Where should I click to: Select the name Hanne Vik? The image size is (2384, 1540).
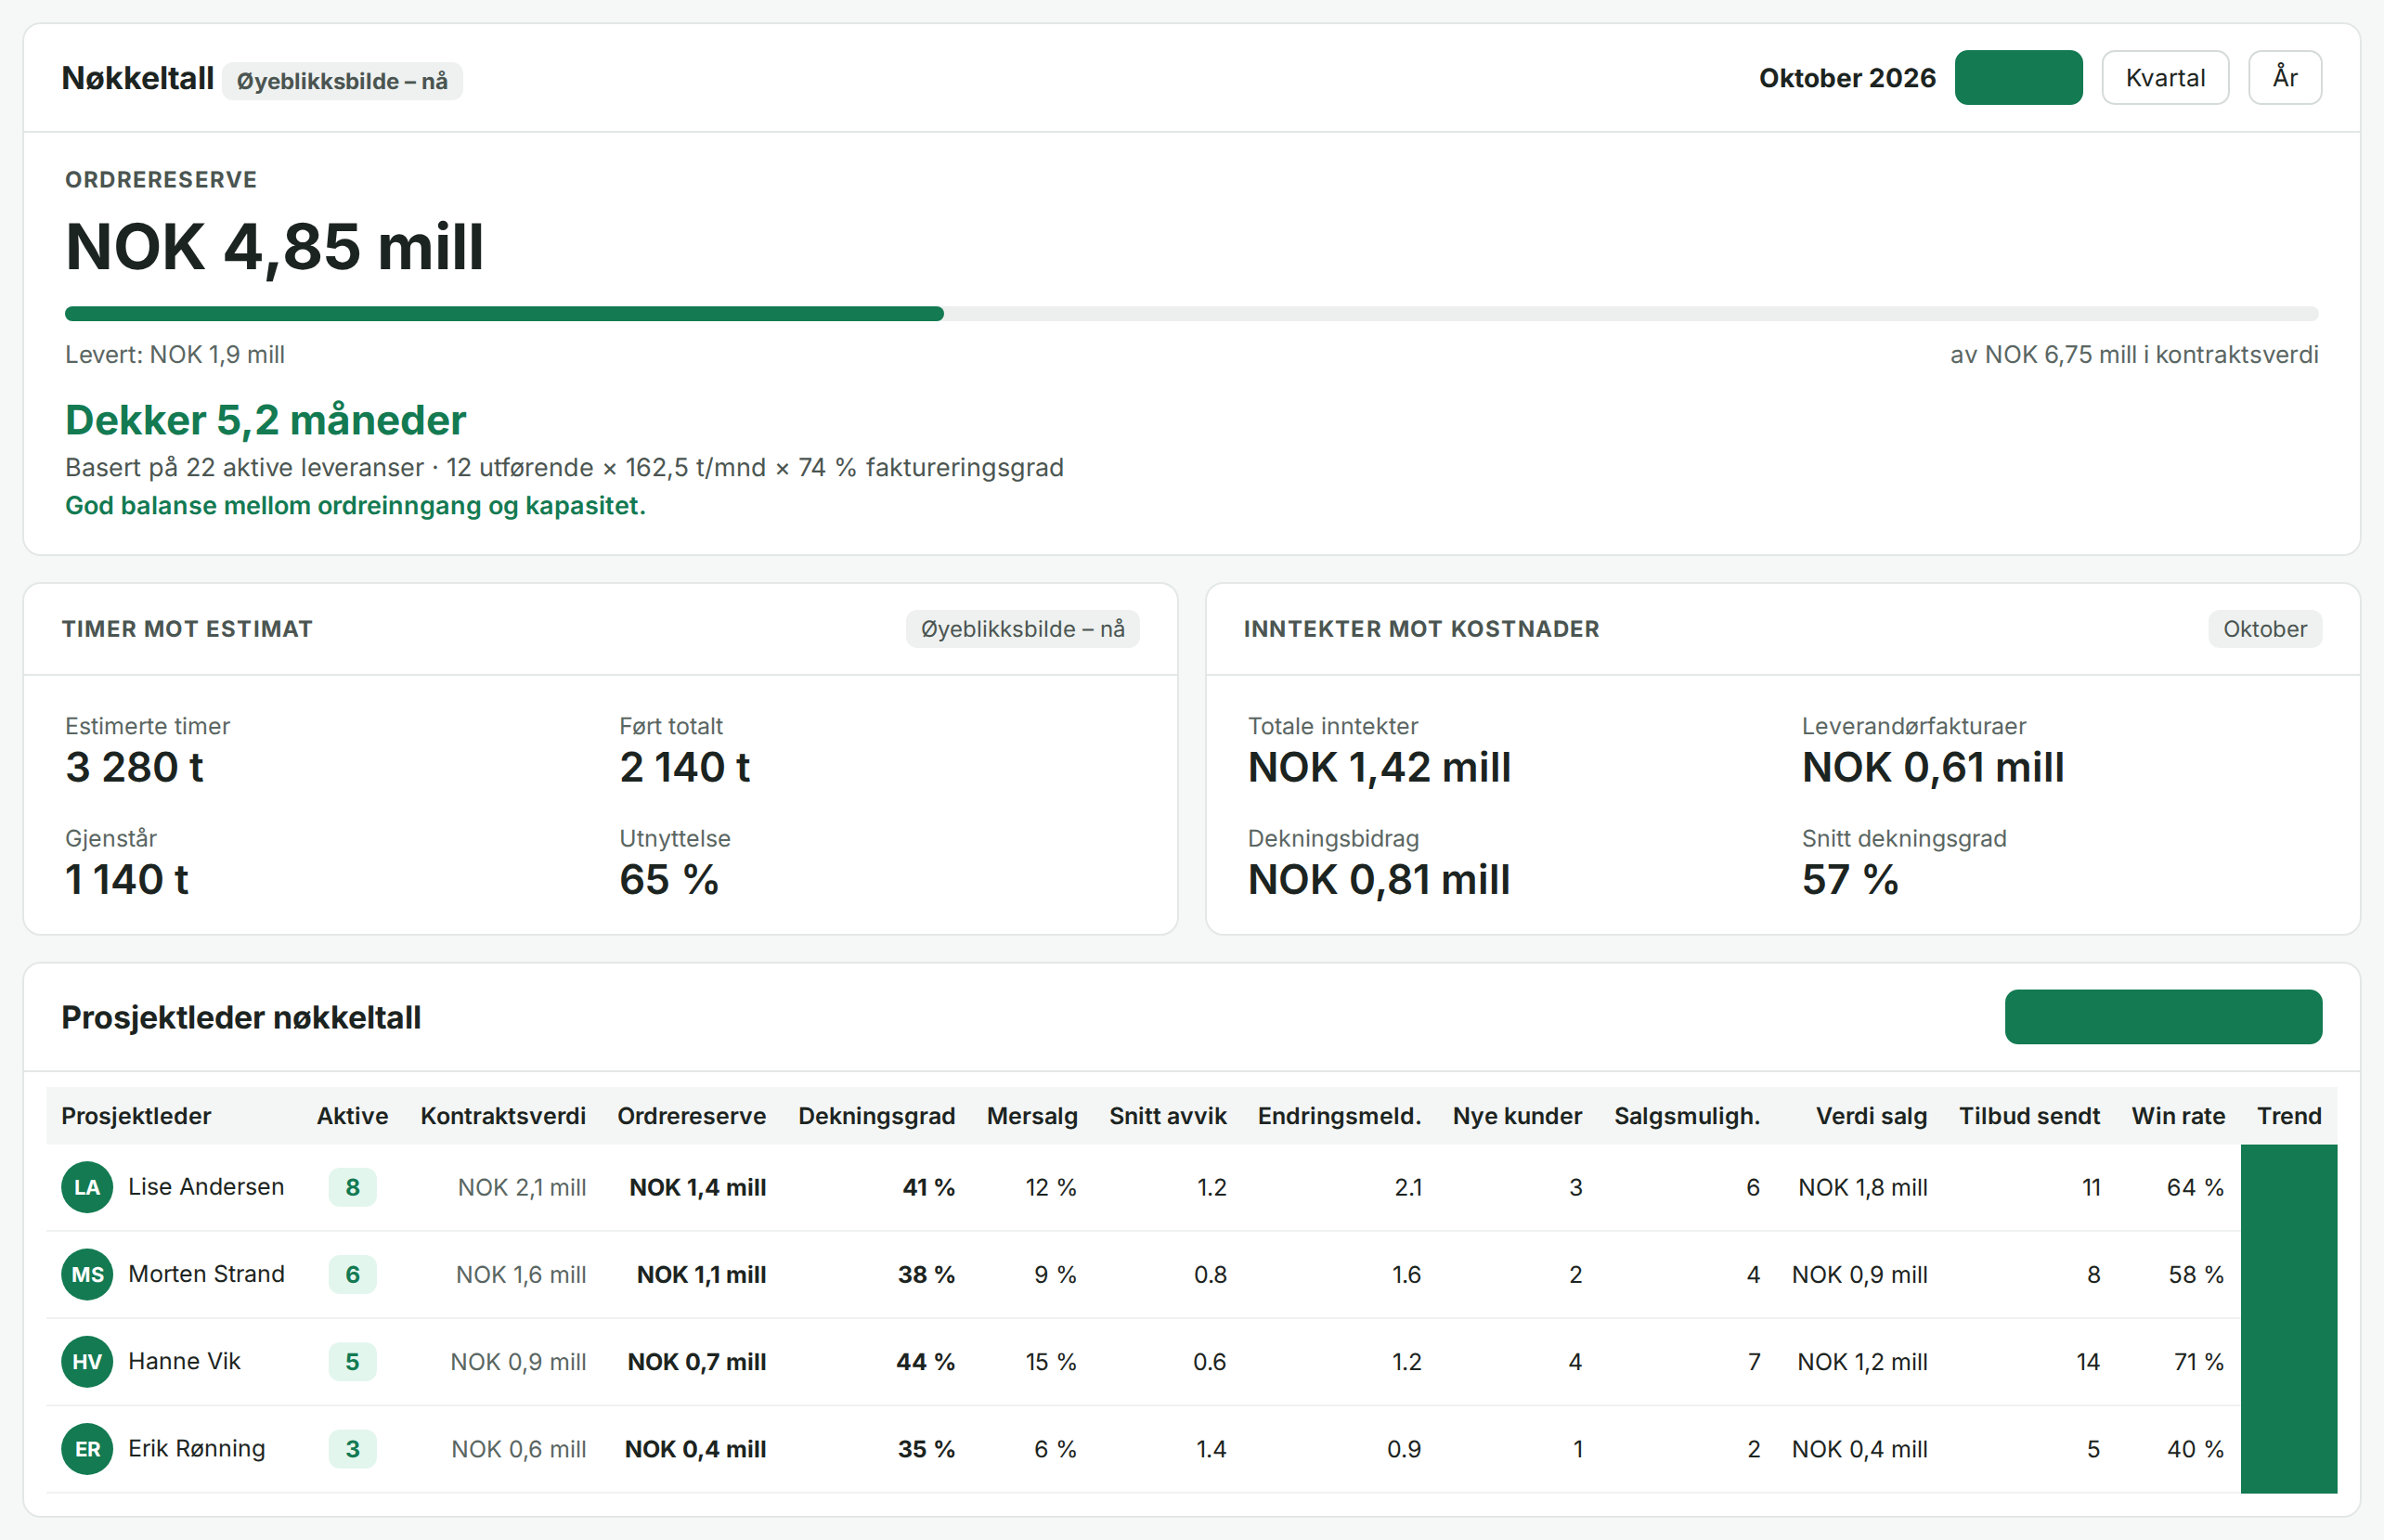[184, 1361]
